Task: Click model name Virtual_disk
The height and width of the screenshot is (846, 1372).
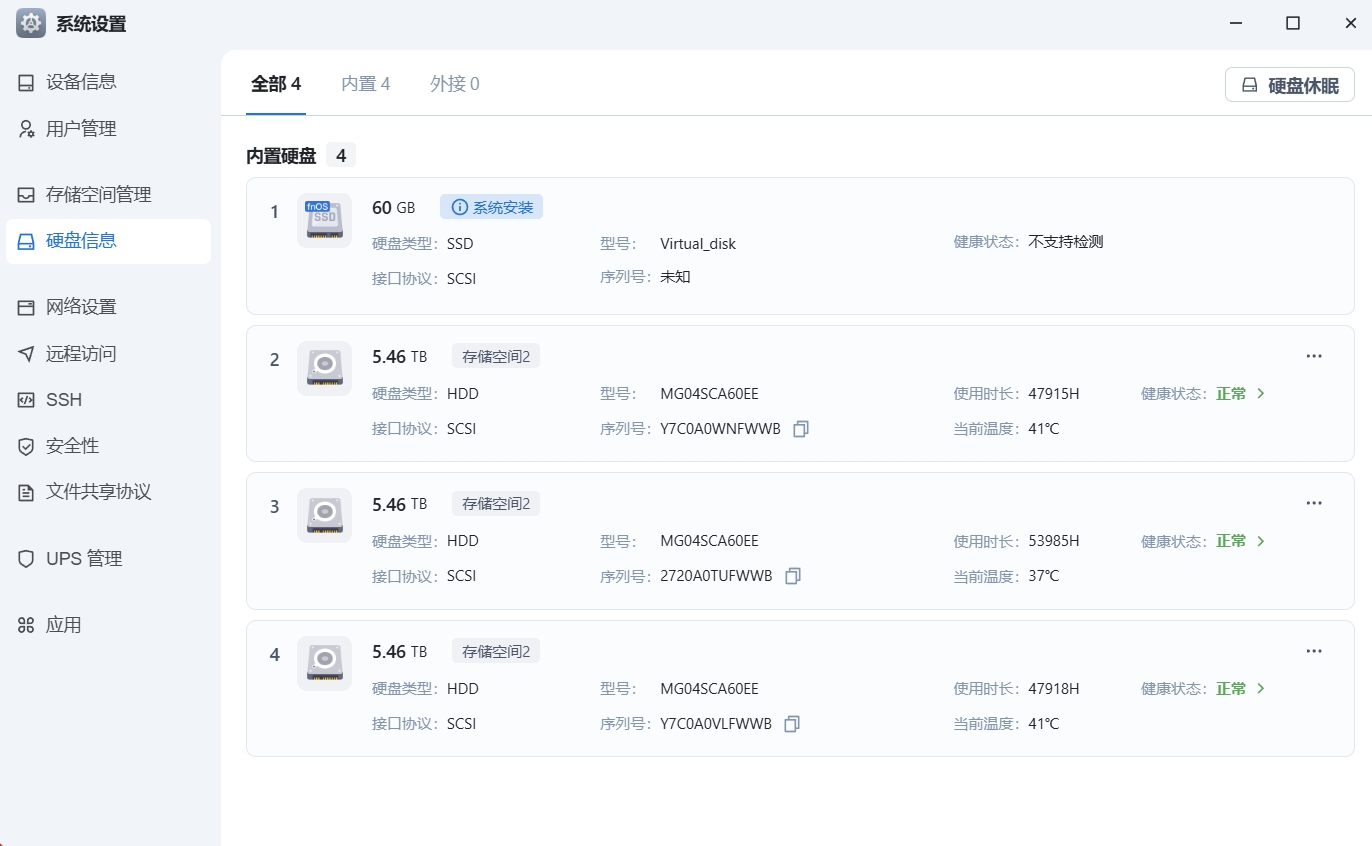Action: 698,243
